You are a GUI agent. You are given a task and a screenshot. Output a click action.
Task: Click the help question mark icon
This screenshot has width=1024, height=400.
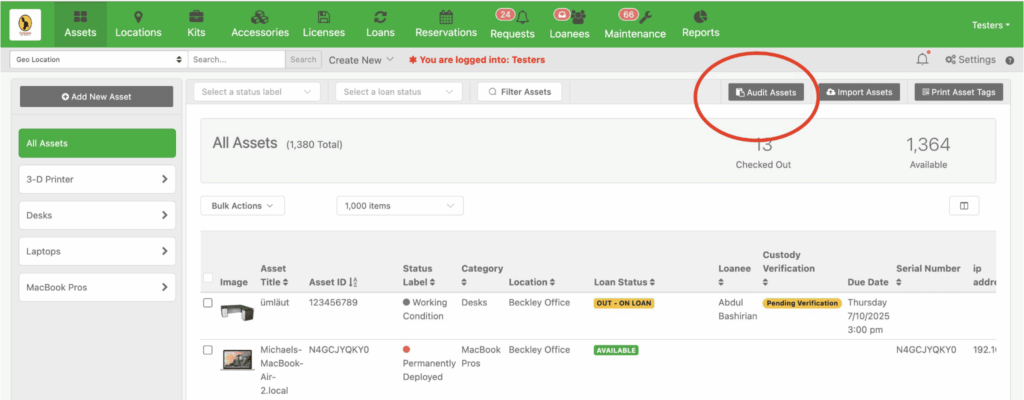click(x=1010, y=60)
